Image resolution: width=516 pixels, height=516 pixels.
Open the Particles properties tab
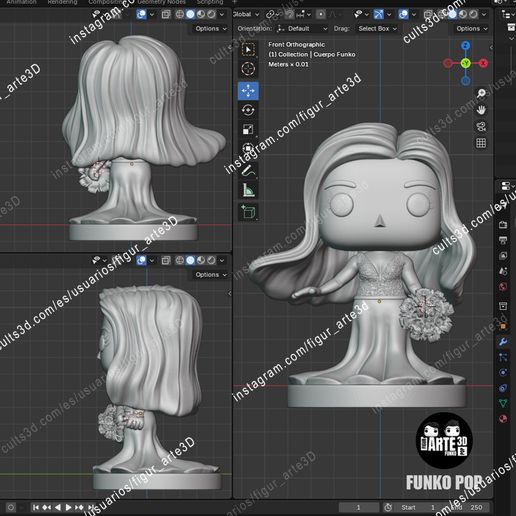503,357
